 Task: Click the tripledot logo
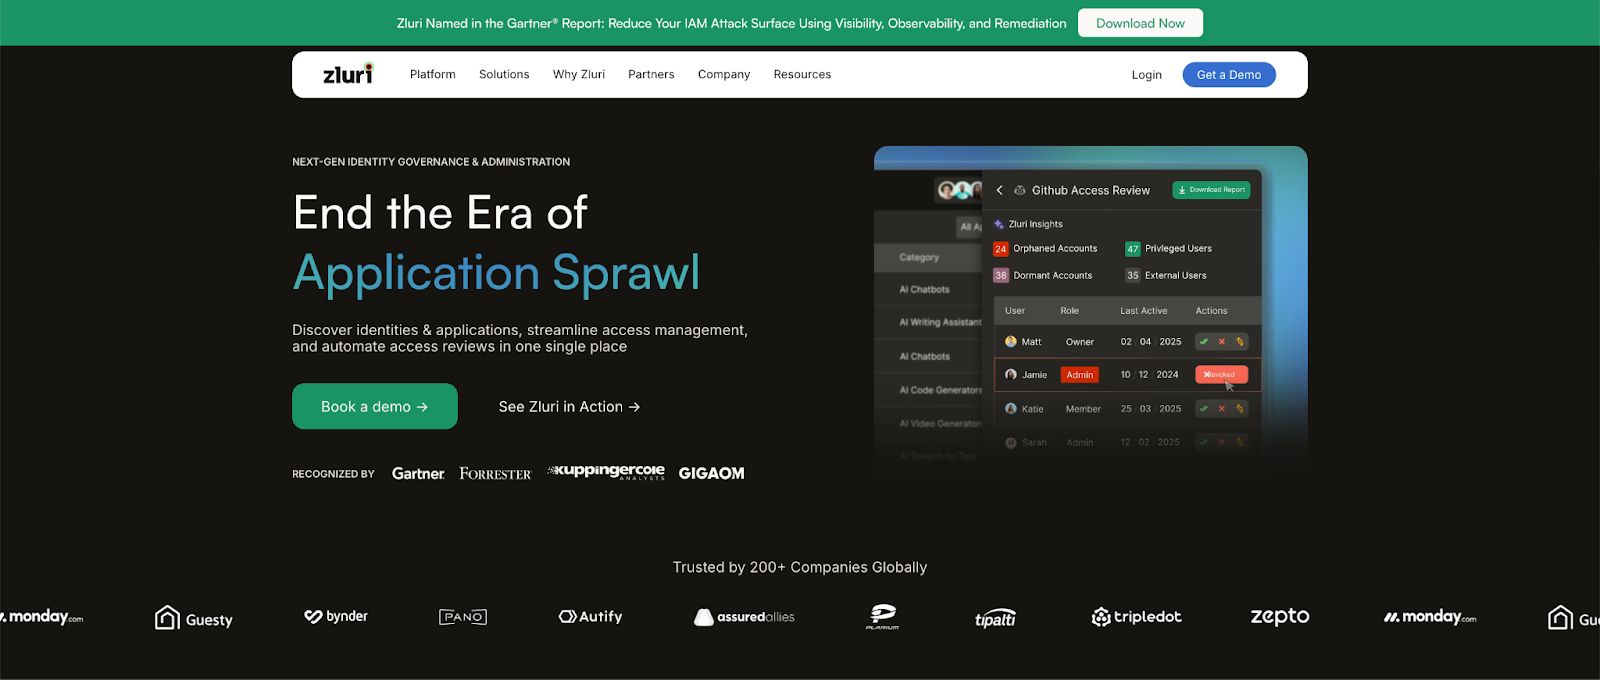point(1137,617)
